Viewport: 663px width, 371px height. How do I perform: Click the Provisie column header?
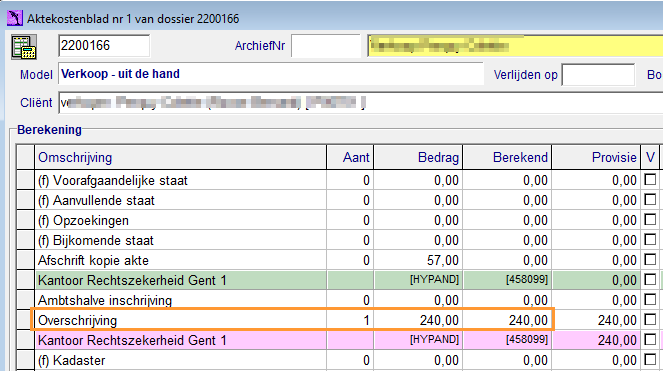pos(596,157)
